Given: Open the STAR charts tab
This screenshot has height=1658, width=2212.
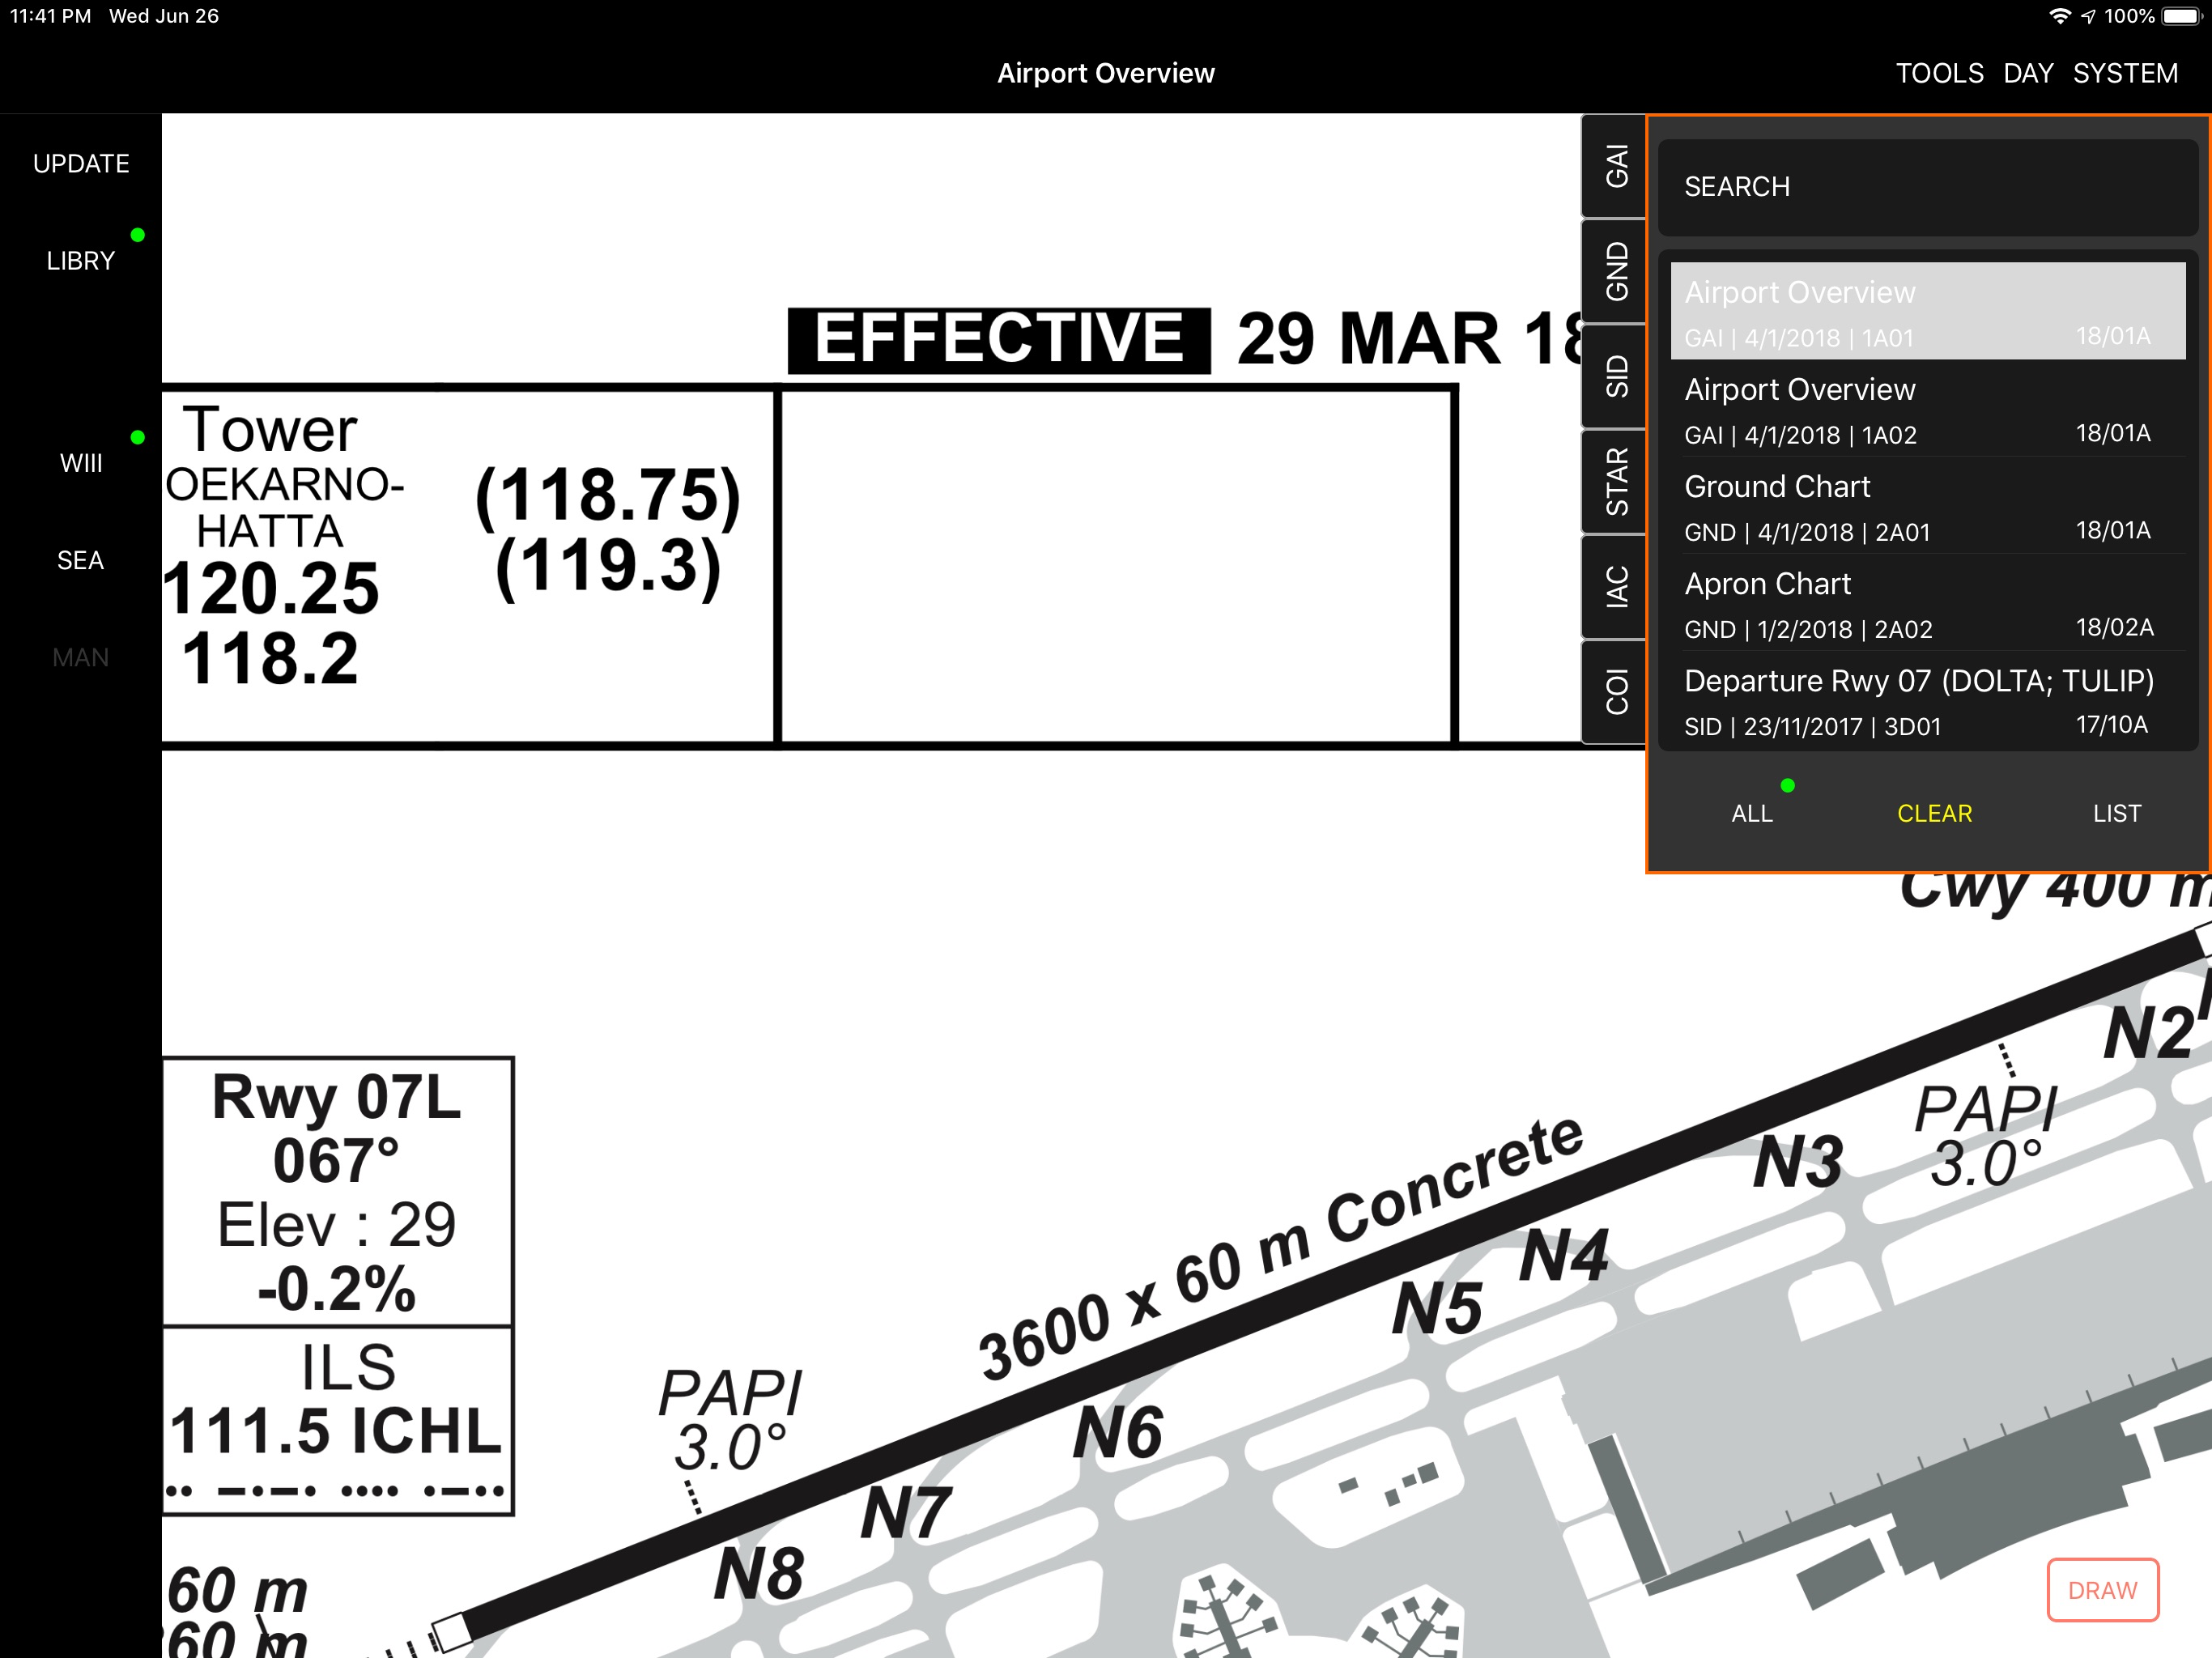Looking at the screenshot, I should click(x=1615, y=482).
